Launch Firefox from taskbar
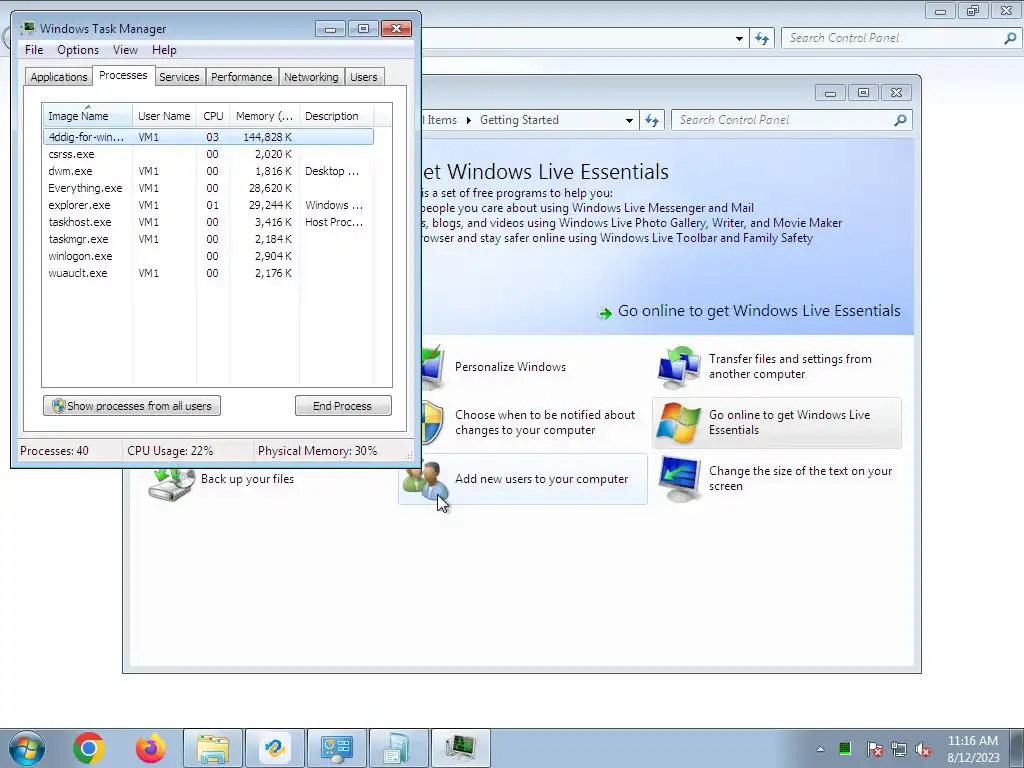This screenshot has height=768, width=1024. point(150,748)
